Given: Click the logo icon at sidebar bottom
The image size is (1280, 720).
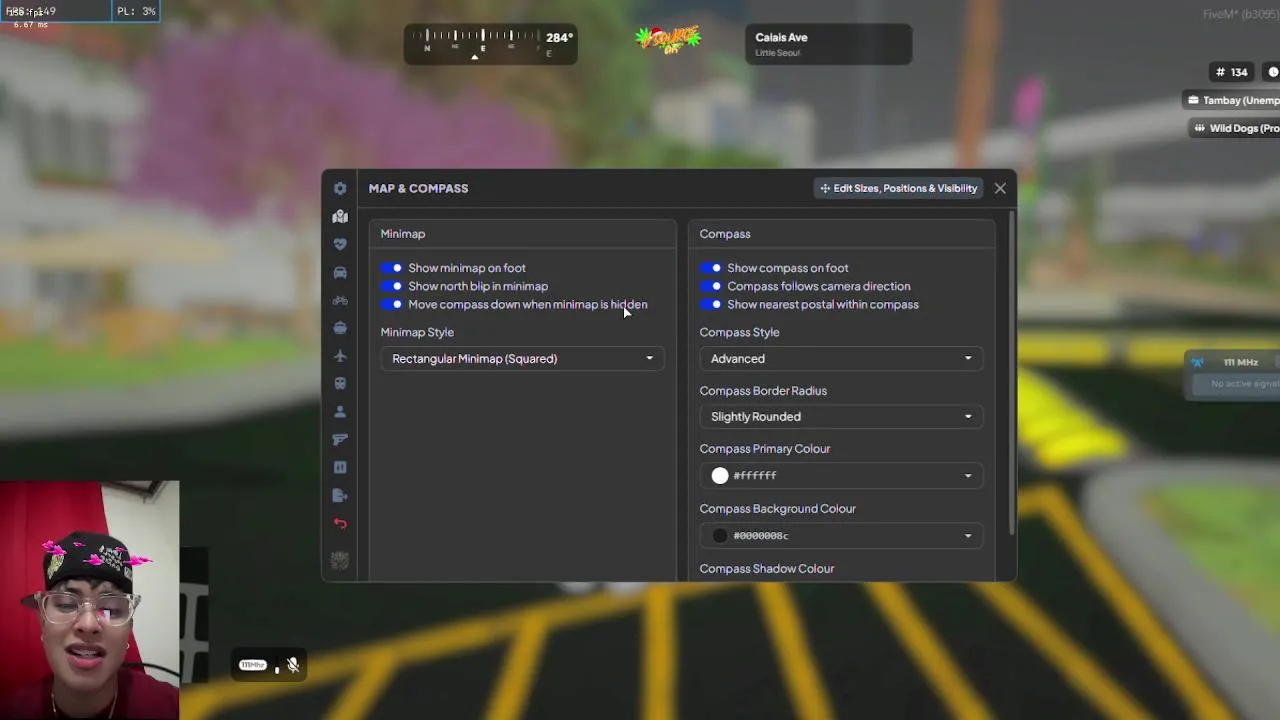Looking at the screenshot, I should point(340,561).
